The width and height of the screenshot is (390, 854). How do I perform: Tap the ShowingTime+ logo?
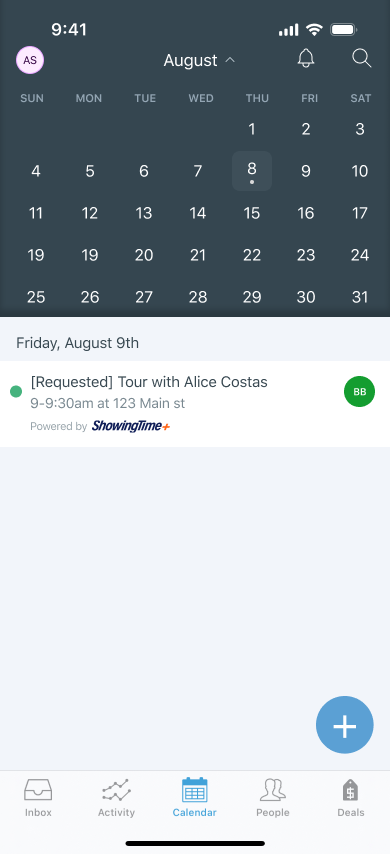131,426
